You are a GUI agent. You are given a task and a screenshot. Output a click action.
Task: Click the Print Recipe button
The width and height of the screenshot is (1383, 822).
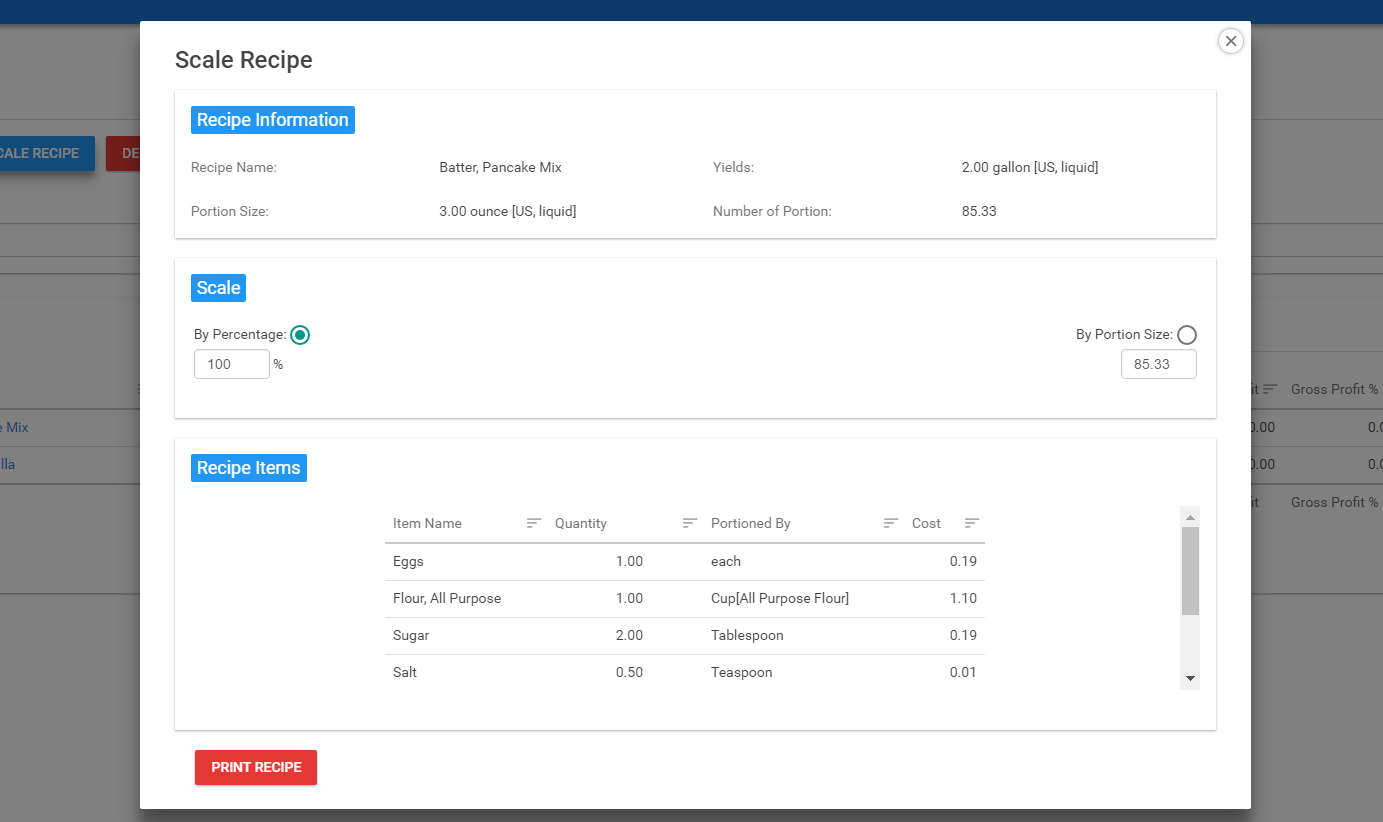pyautogui.click(x=256, y=767)
